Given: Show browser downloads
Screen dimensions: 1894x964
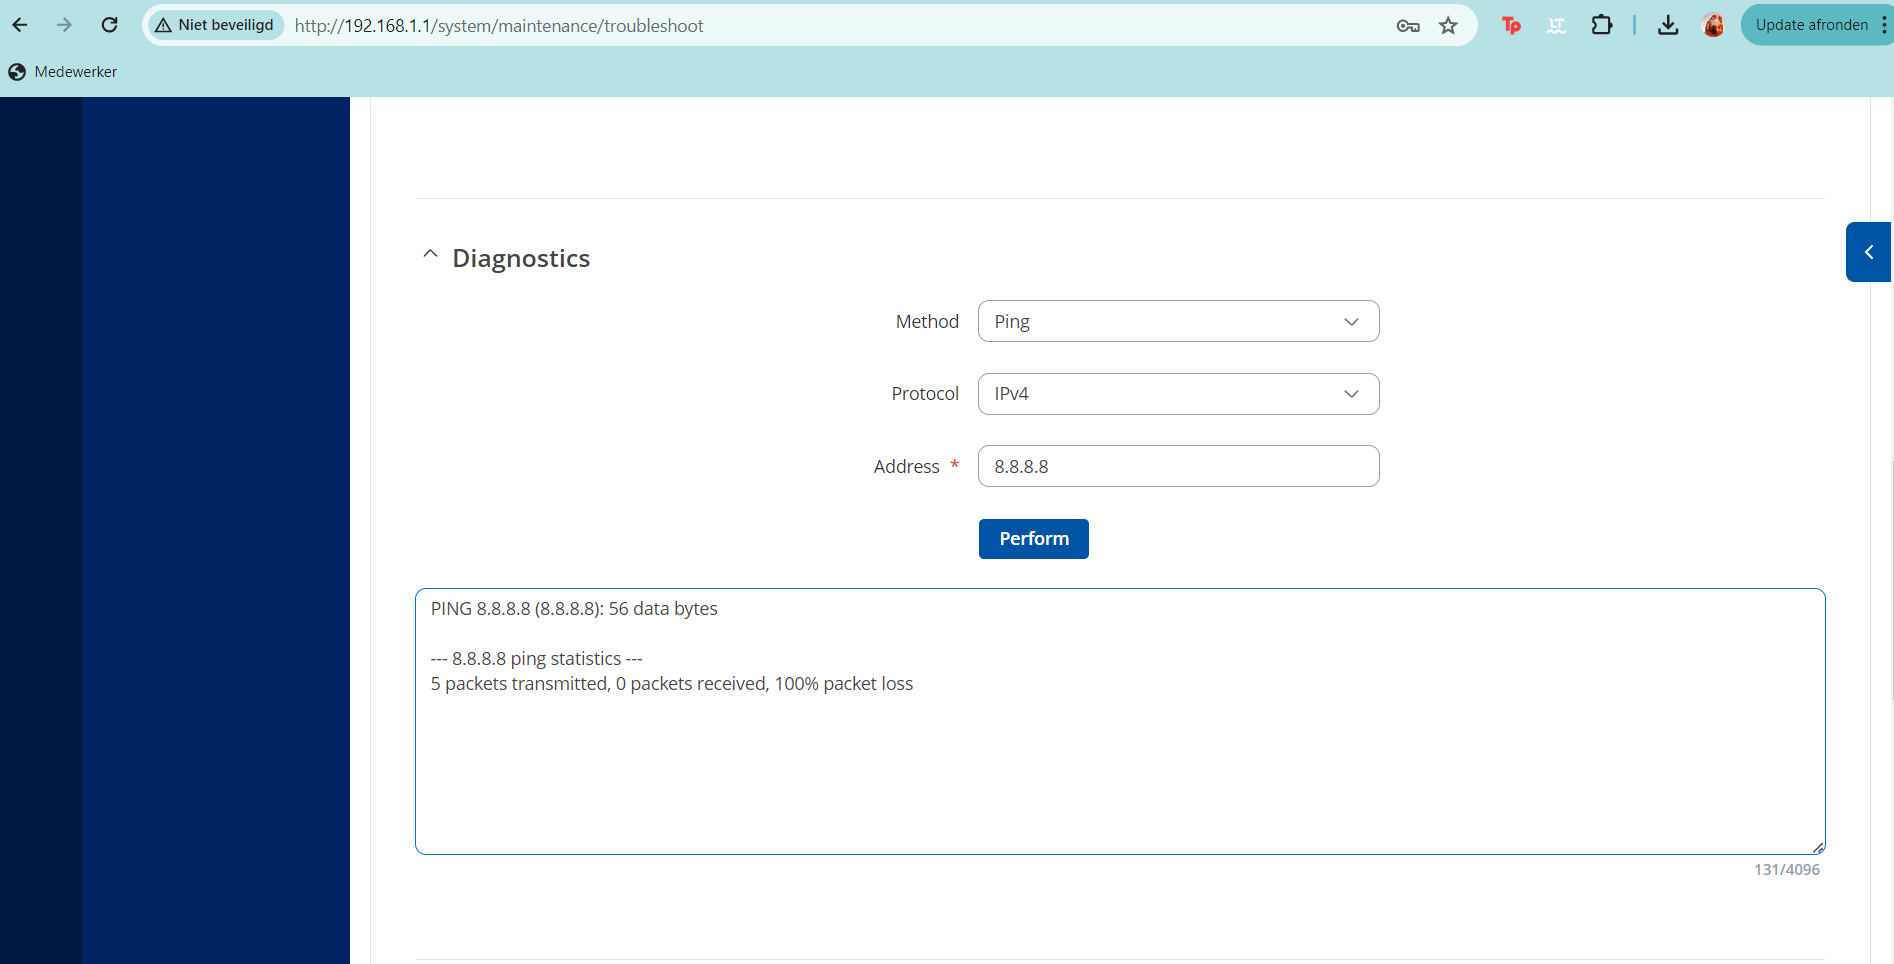Looking at the screenshot, I should coord(1668,26).
